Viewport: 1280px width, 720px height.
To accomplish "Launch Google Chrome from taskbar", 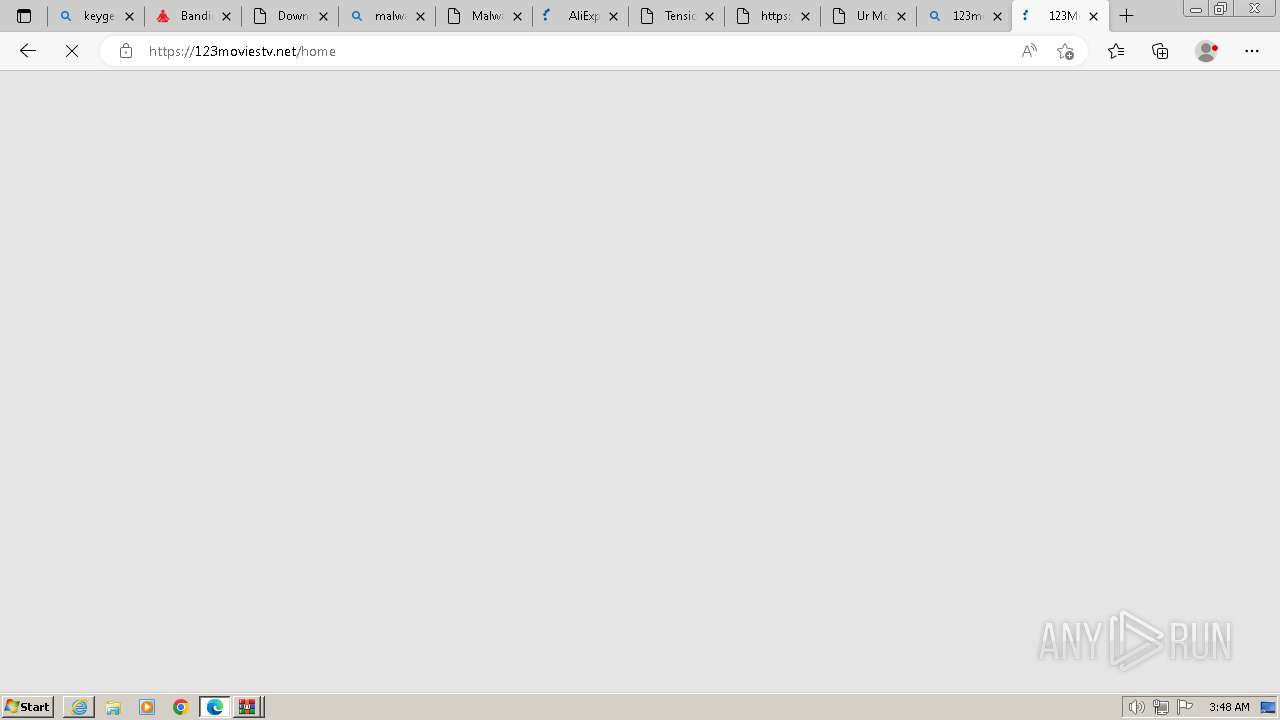I will [x=181, y=707].
